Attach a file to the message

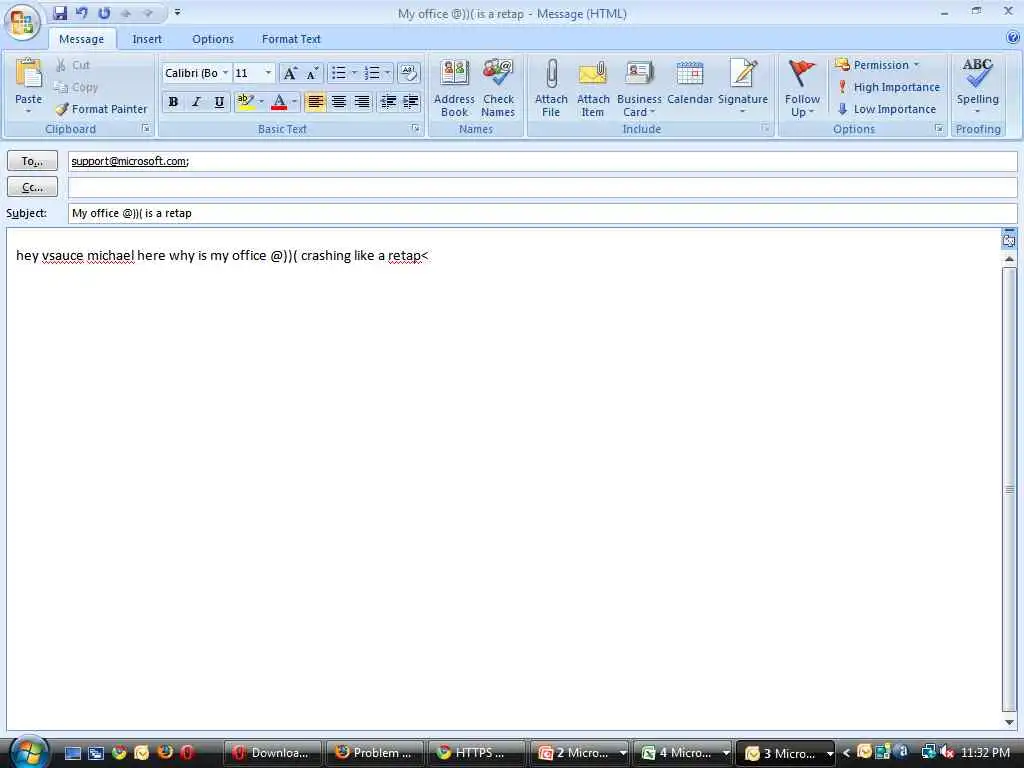point(551,88)
